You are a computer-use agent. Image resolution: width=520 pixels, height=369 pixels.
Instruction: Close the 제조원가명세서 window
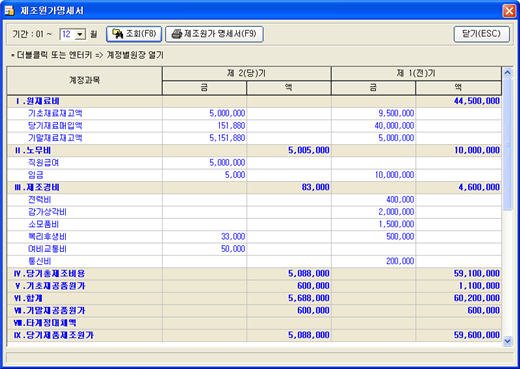click(x=509, y=11)
